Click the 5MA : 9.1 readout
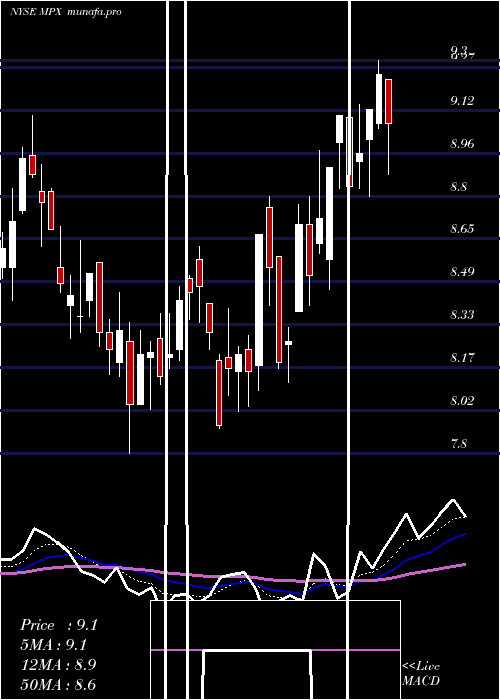The image size is (500, 700). [54, 645]
